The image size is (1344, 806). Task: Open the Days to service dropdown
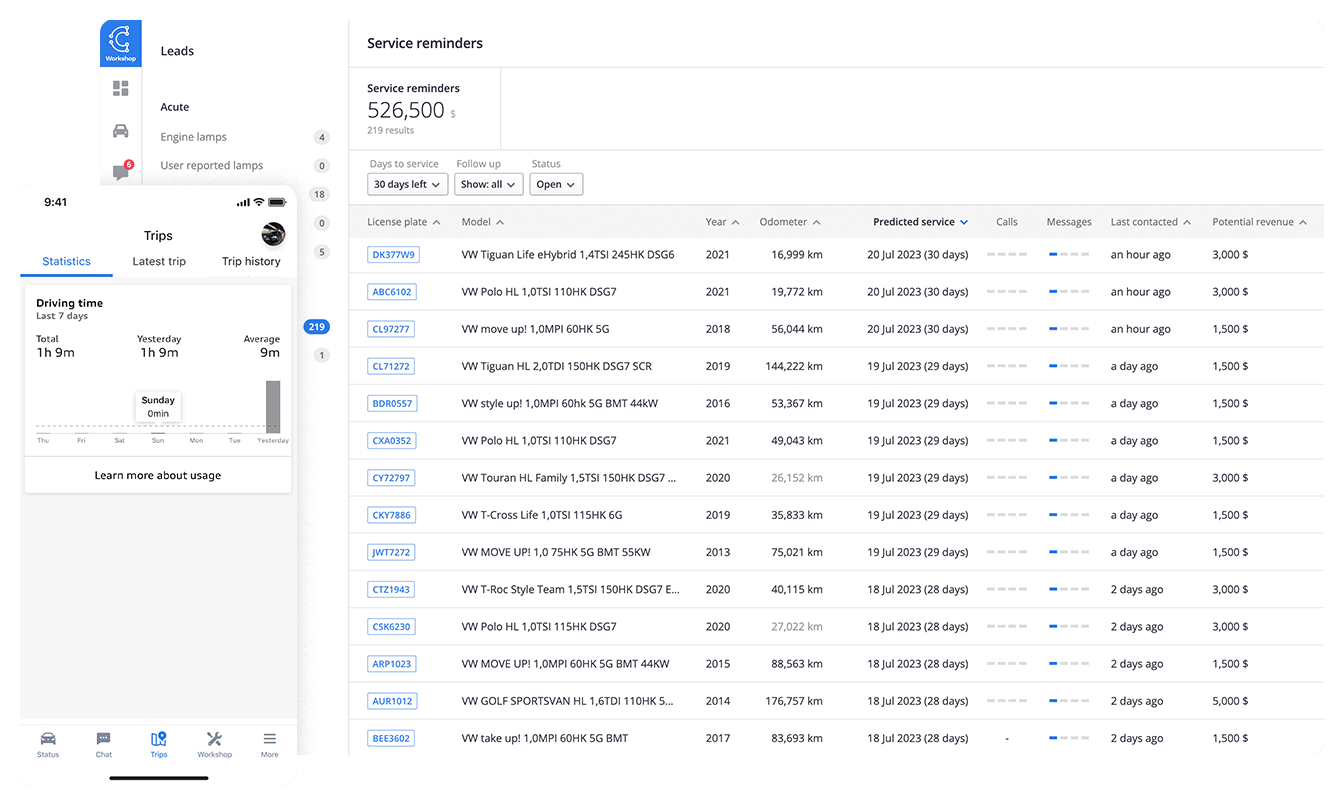(407, 185)
